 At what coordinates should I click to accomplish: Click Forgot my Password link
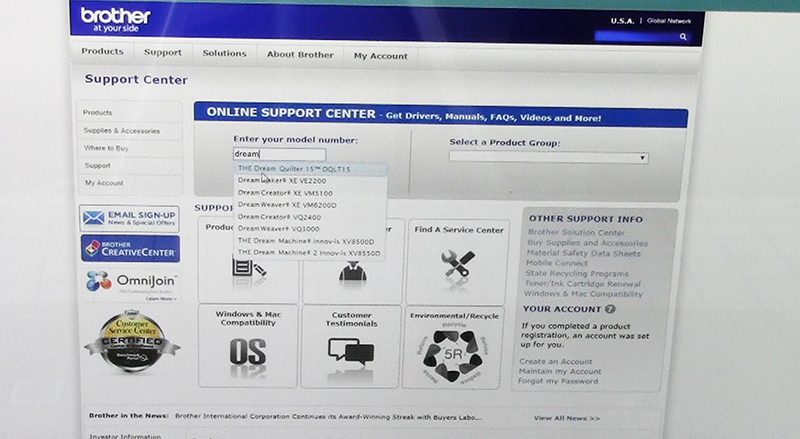pos(558,381)
